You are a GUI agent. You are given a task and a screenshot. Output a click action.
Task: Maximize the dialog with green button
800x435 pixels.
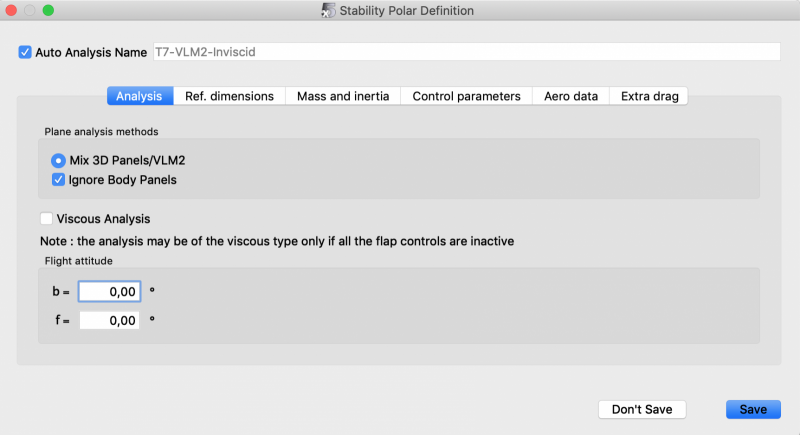pos(47,10)
